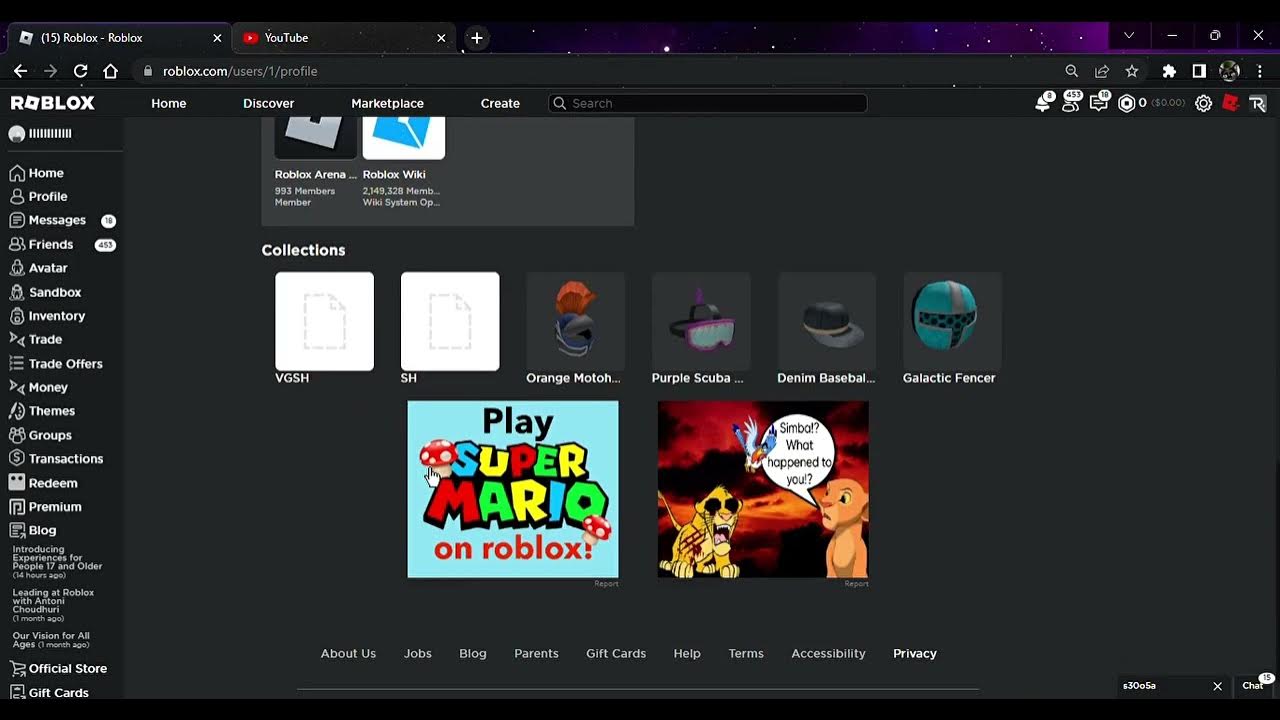
Task: Open the Orange Motohelmet collection item
Action: [576, 321]
